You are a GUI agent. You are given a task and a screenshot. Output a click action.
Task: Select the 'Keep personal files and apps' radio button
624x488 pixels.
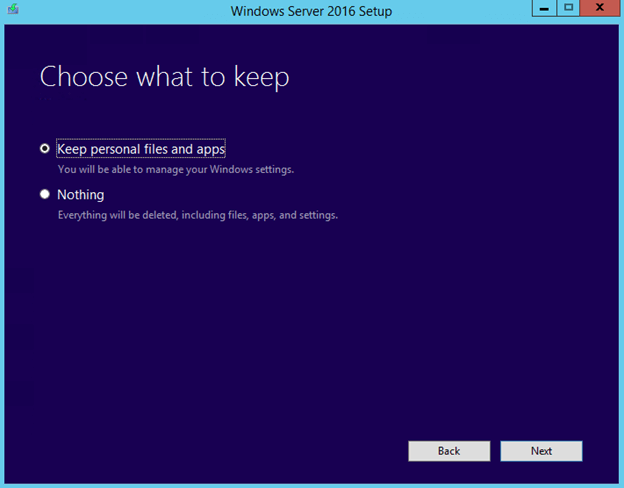tap(45, 148)
